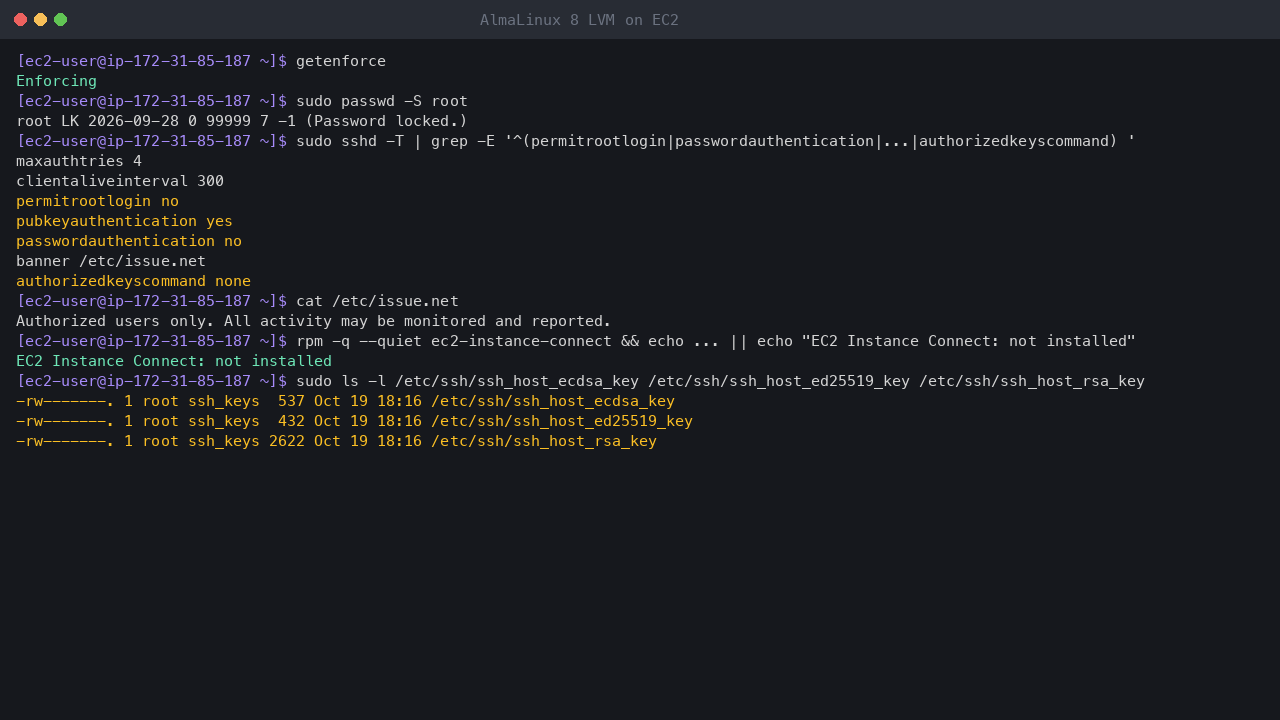Select the 'maxauthtries 4' output line
Image resolution: width=1280 pixels, height=720 pixels.
tap(79, 161)
